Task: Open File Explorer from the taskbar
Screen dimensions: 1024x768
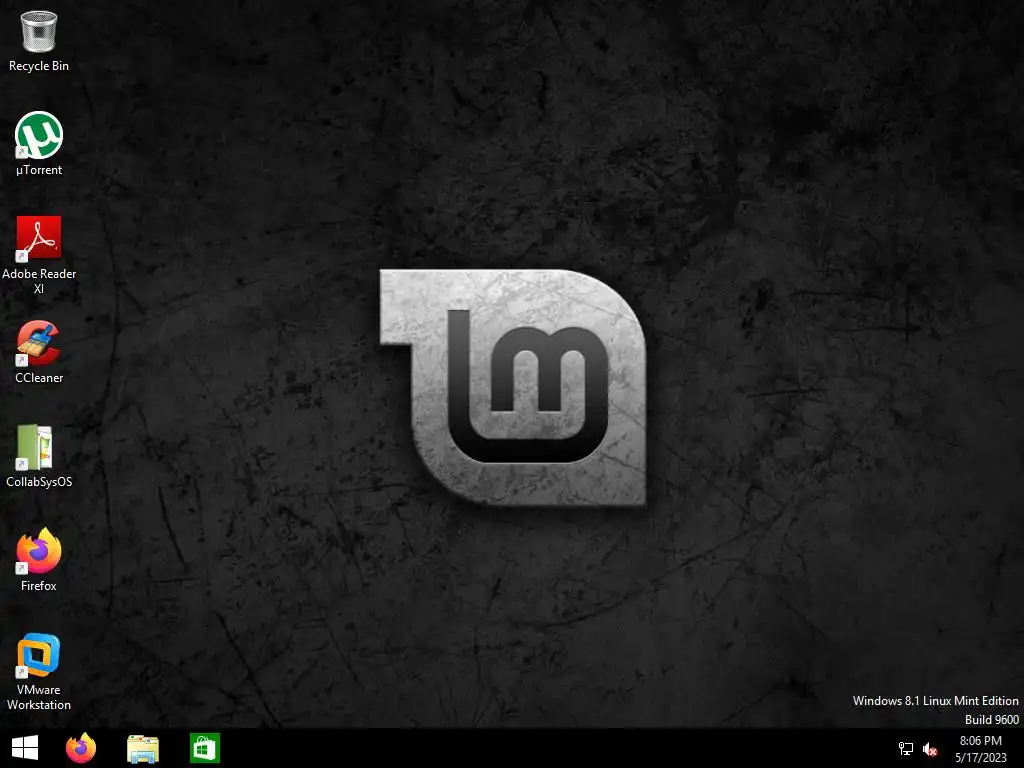Action: 142,748
